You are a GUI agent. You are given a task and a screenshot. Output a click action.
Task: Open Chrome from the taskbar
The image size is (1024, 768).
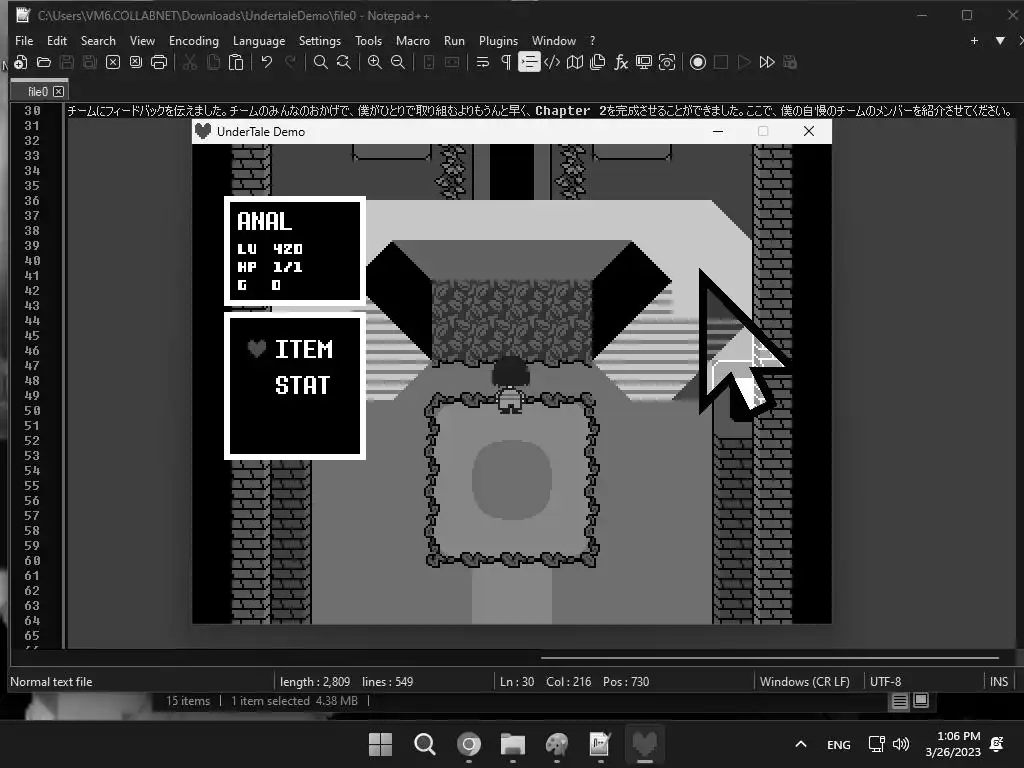tap(468, 744)
